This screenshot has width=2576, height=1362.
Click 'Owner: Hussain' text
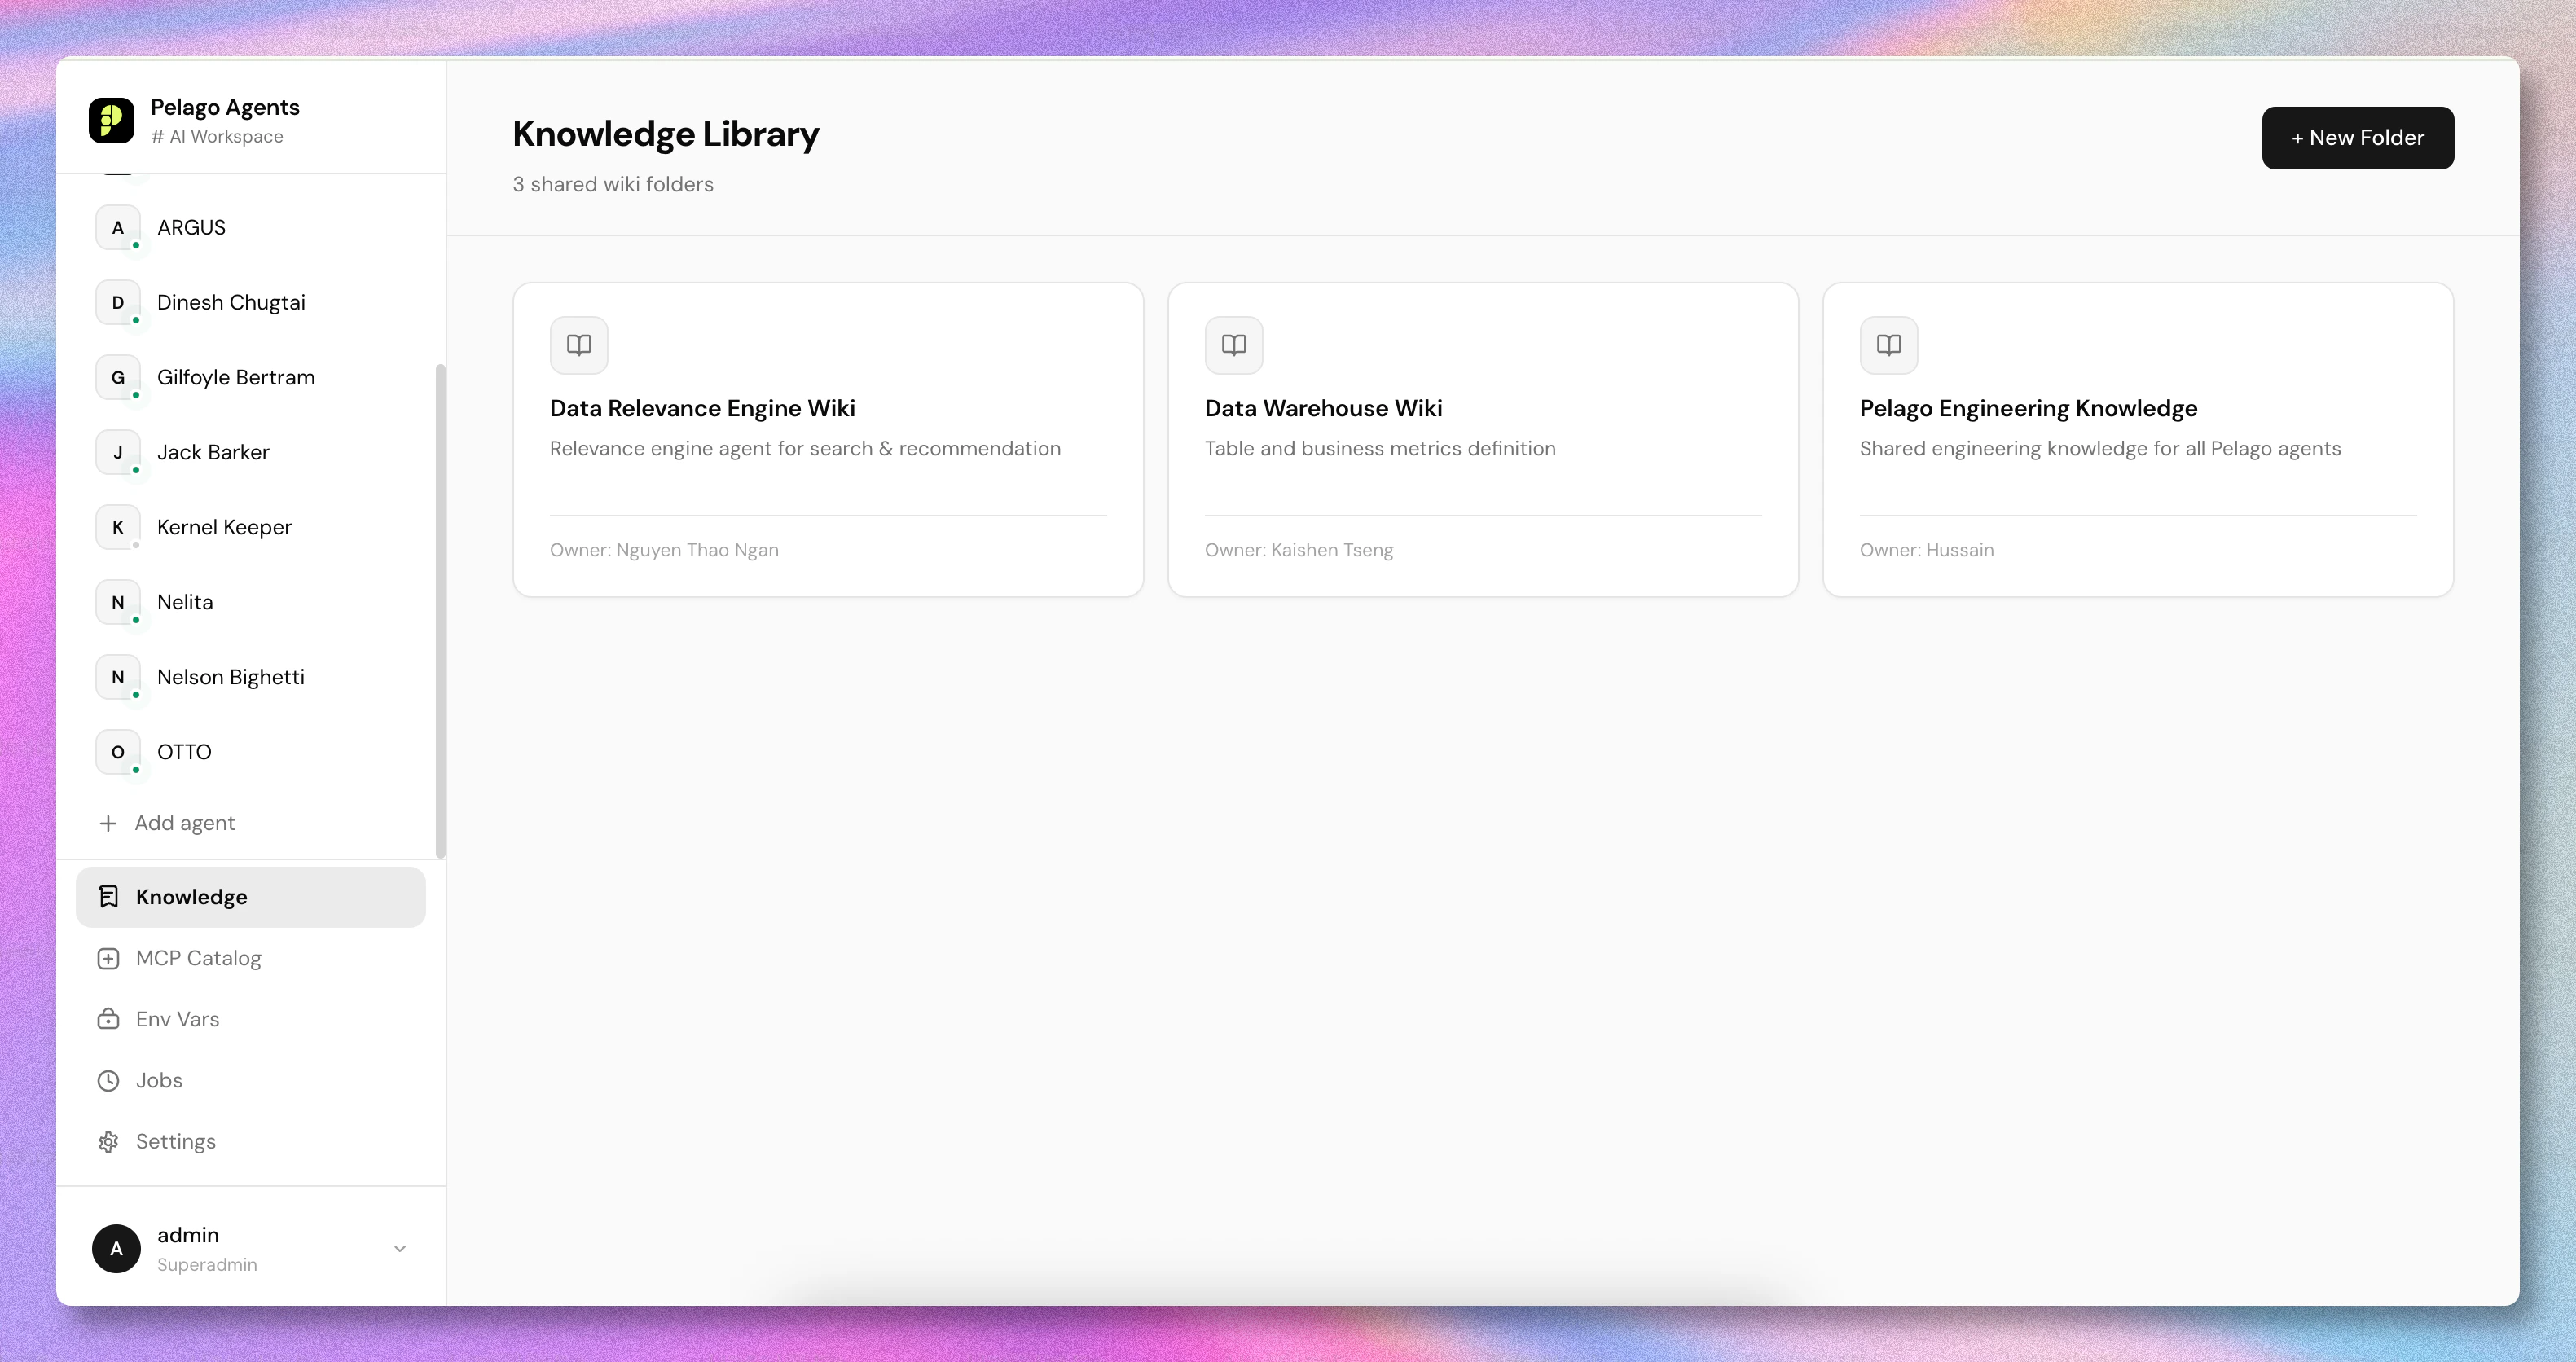[x=1927, y=550]
